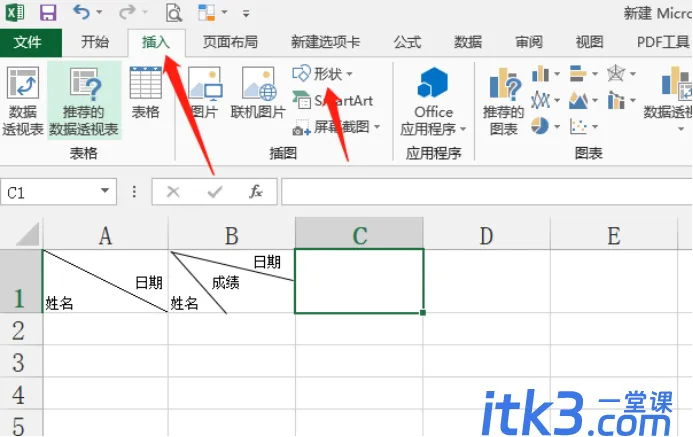The width and height of the screenshot is (693, 437).
Task: Insert 联机图片 online picture
Action: pyautogui.click(x=258, y=93)
